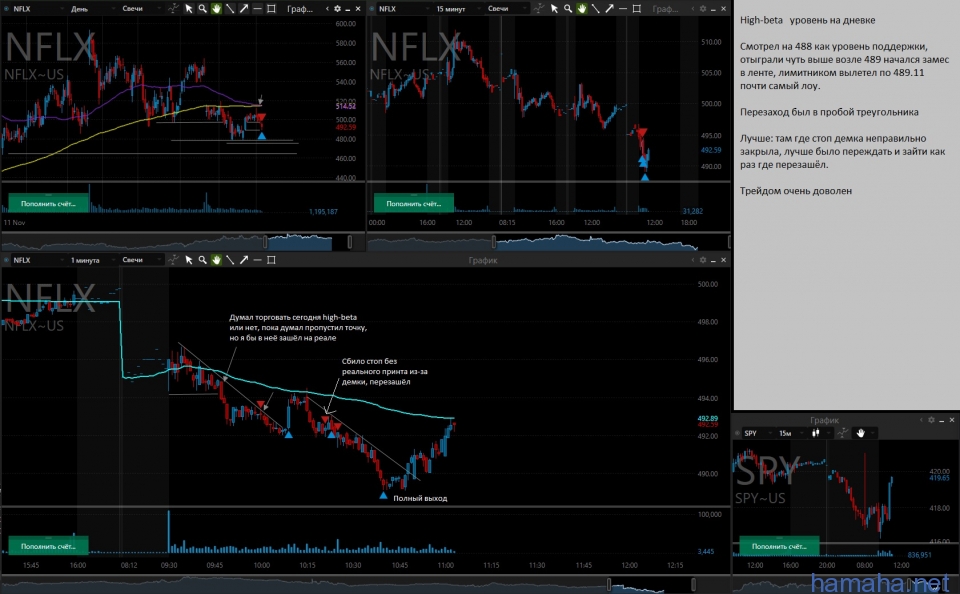Pick trend line tool in 1-minute NFLX chart
960x594 pixels.
230,260
